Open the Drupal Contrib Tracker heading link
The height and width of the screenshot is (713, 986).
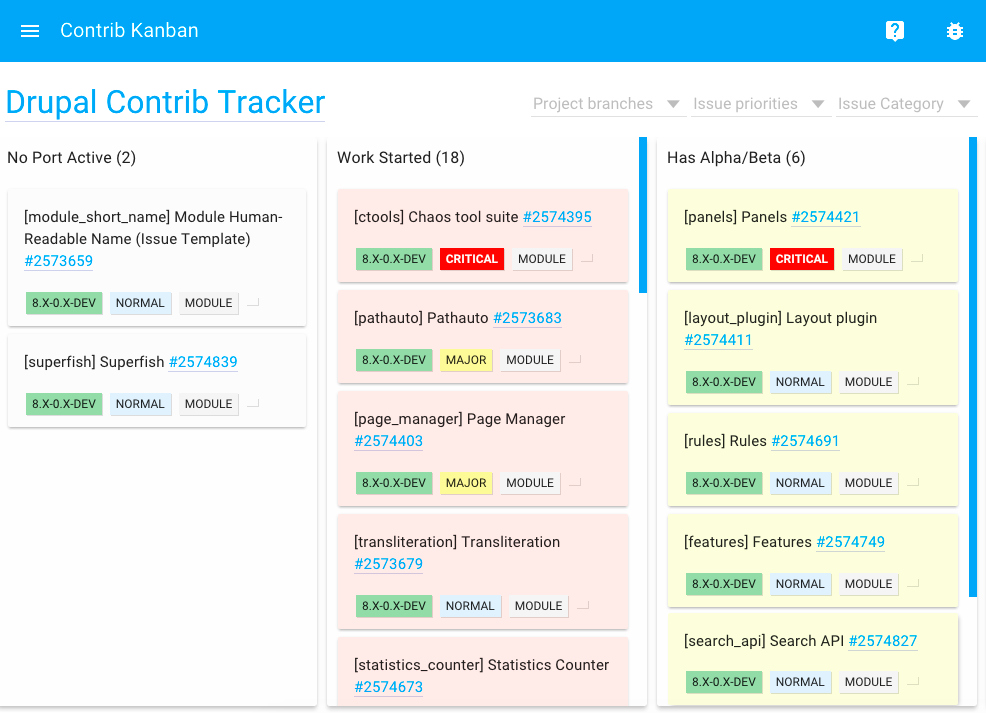pos(165,102)
